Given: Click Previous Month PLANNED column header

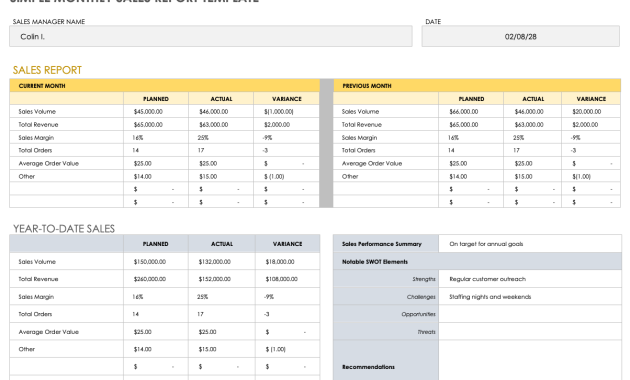Looking at the screenshot, I should [x=471, y=99].
